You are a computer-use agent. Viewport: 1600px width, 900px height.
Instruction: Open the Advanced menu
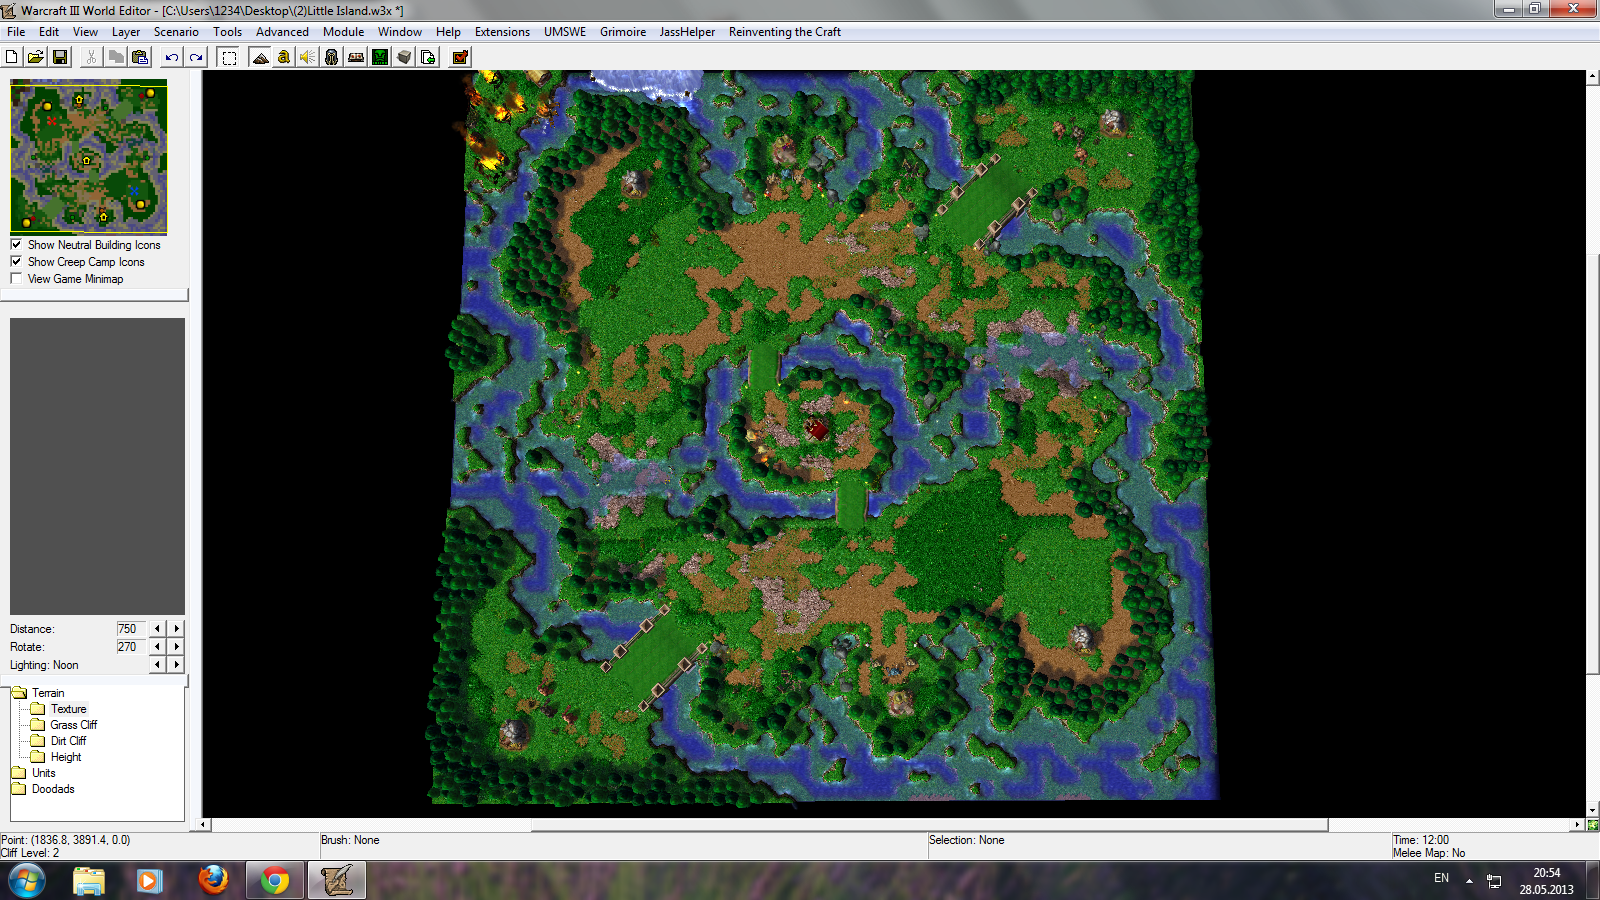tap(282, 32)
